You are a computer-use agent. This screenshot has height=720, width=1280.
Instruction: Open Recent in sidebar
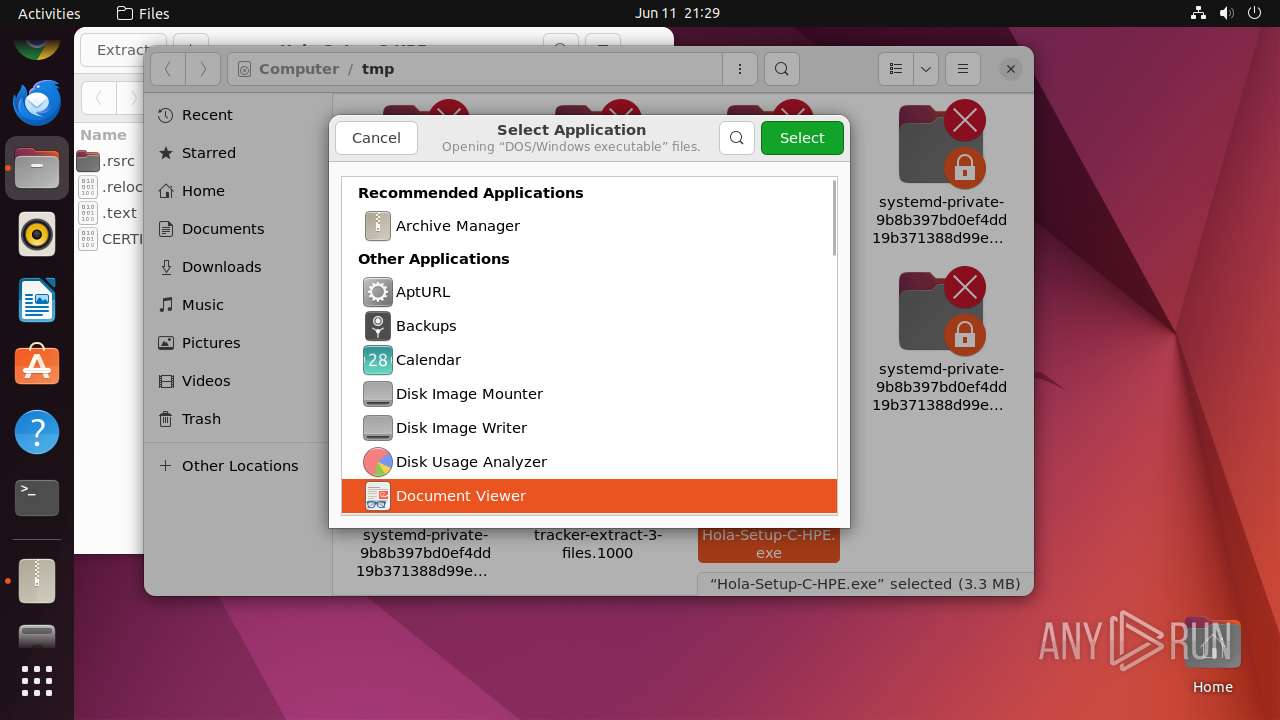[x=238, y=115]
